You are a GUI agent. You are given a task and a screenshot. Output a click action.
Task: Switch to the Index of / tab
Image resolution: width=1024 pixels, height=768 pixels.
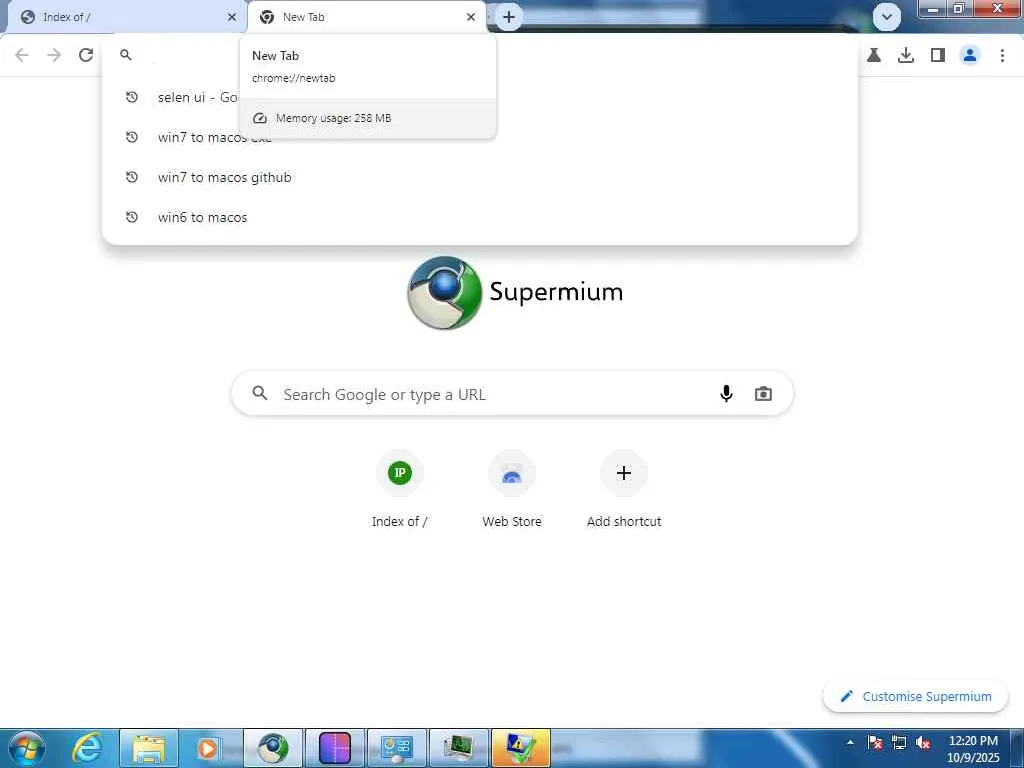(124, 17)
